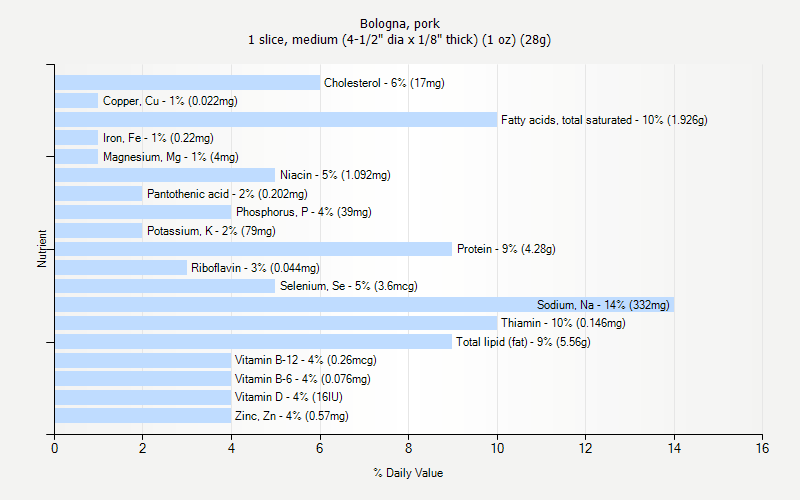Click the Nutrient vertical axis title
Screen dimensions: 800x500
point(42,249)
